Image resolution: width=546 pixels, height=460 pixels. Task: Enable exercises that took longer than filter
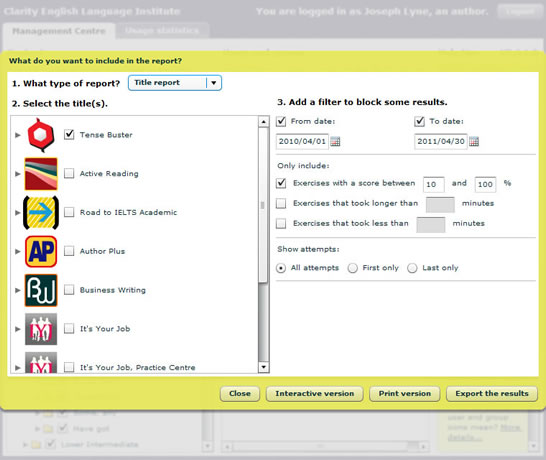click(x=281, y=203)
